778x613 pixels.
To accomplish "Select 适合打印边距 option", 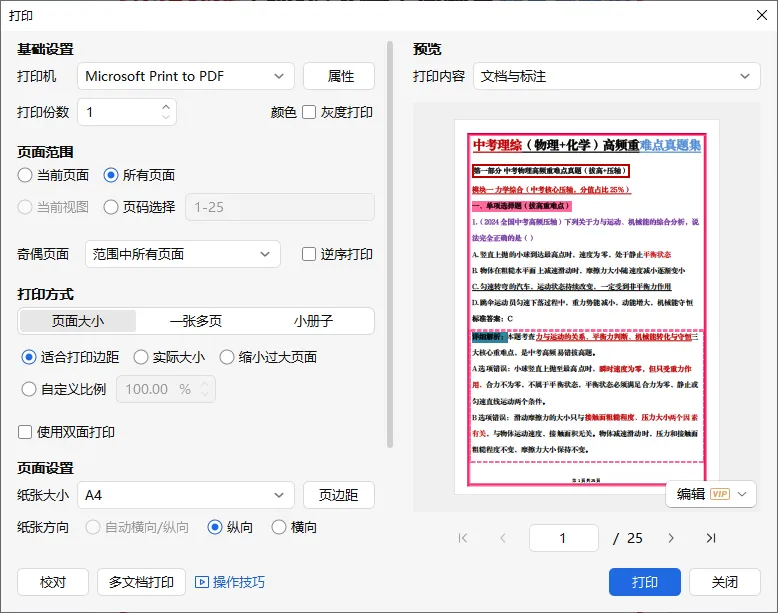I will point(29,357).
